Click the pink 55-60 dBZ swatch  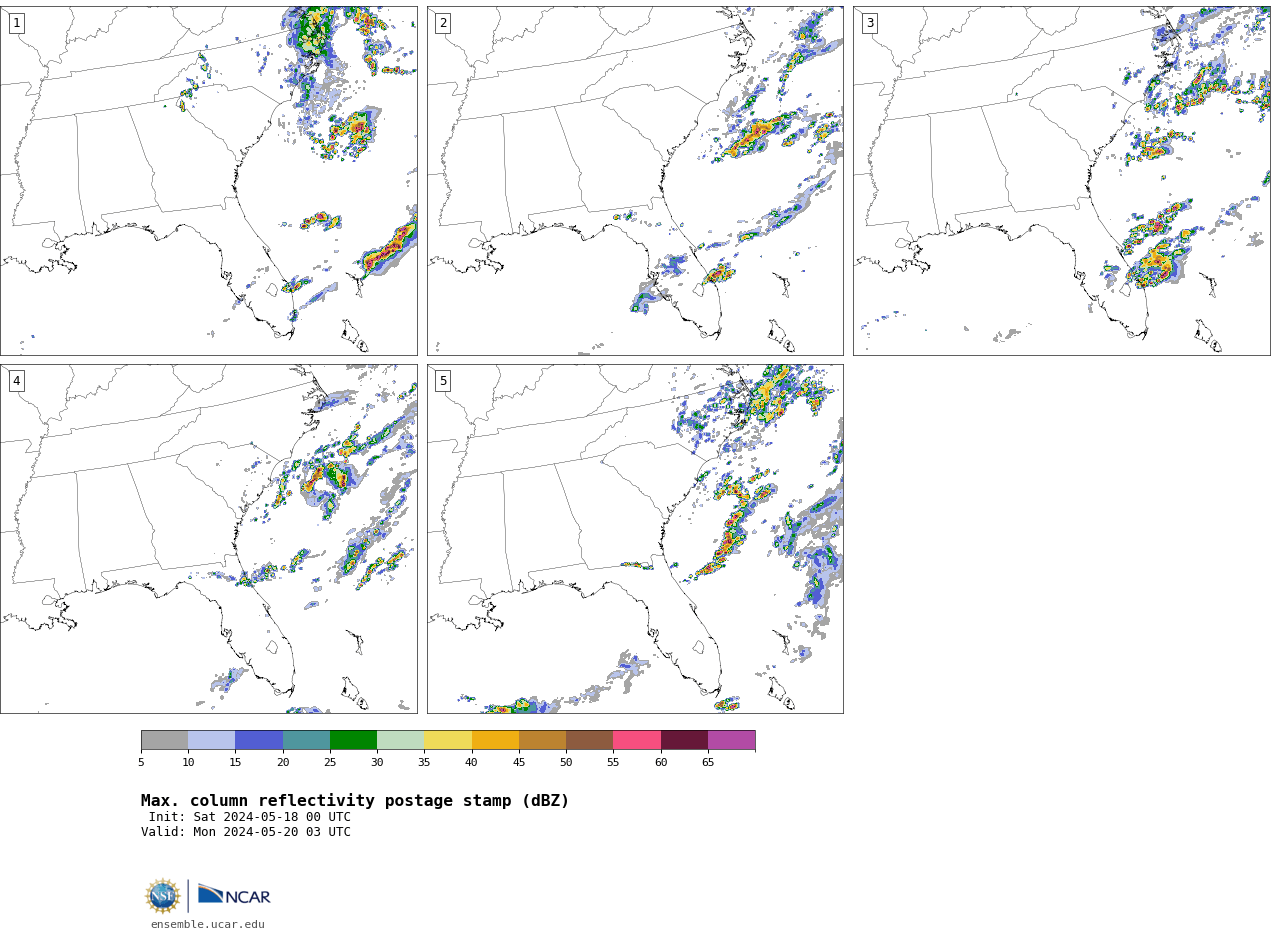[x=637, y=740]
